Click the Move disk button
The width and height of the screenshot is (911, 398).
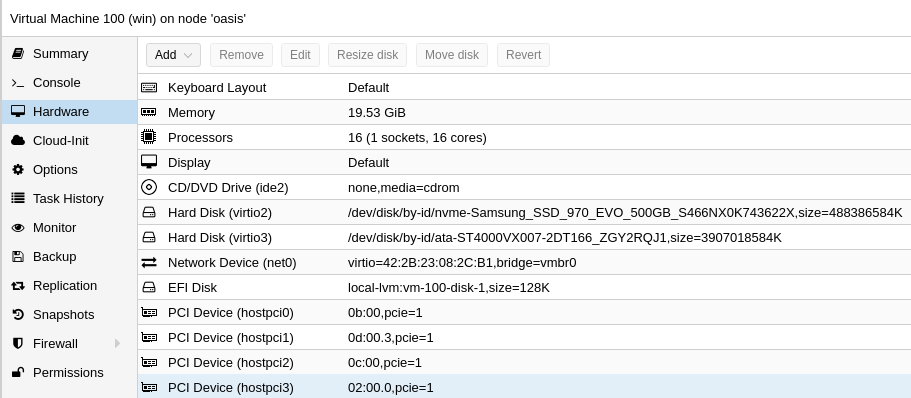pyautogui.click(x=451, y=55)
